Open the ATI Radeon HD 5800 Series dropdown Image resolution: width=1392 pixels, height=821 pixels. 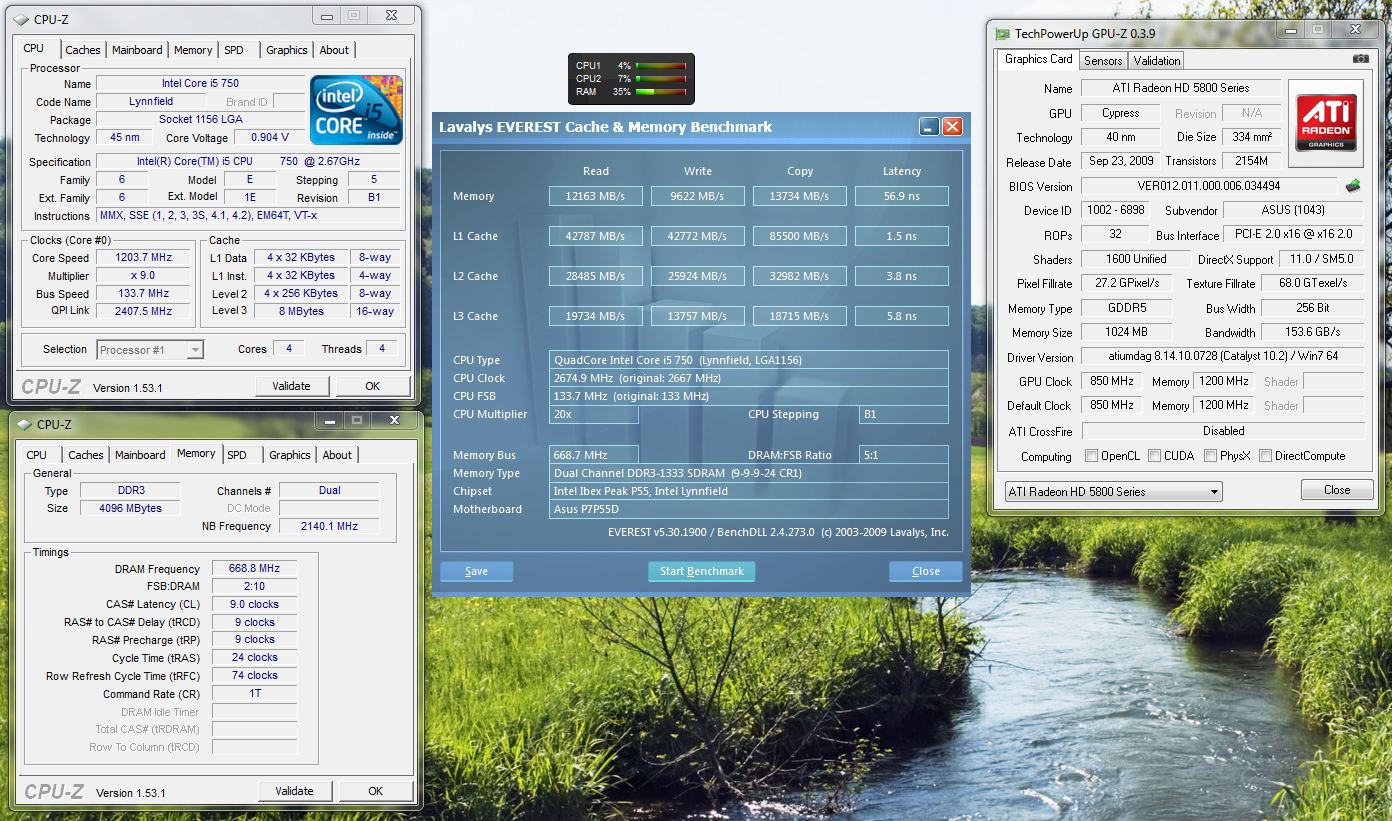click(x=1113, y=492)
